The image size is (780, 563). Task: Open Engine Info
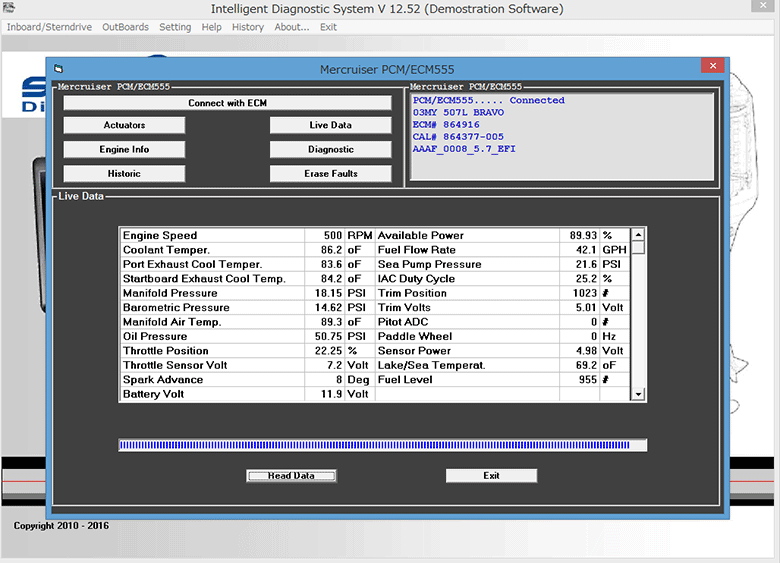tap(124, 149)
